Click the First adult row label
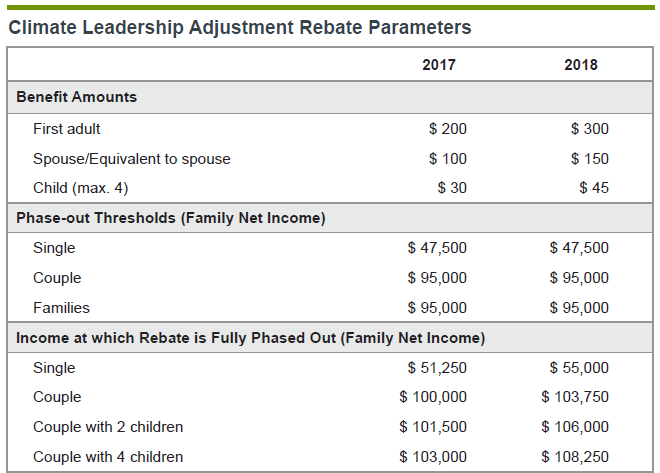This screenshot has height=473, width=660. [x=67, y=128]
